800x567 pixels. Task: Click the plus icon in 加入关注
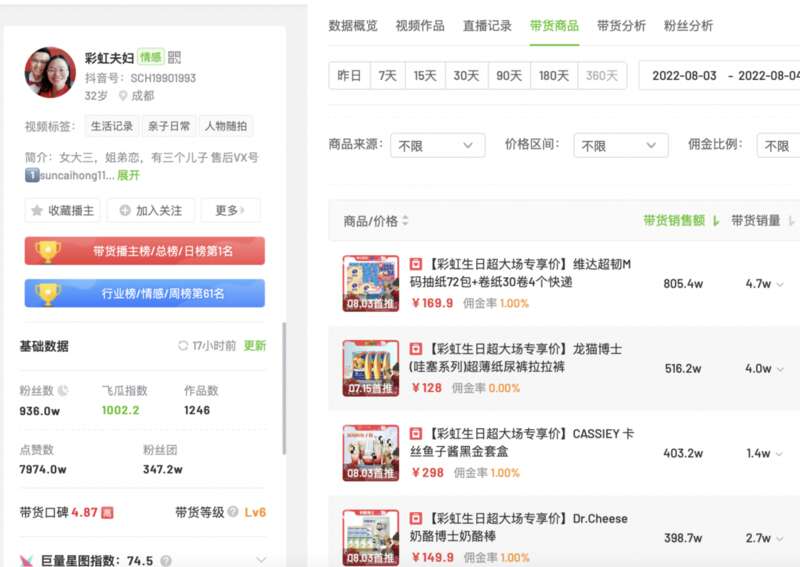pos(125,210)
